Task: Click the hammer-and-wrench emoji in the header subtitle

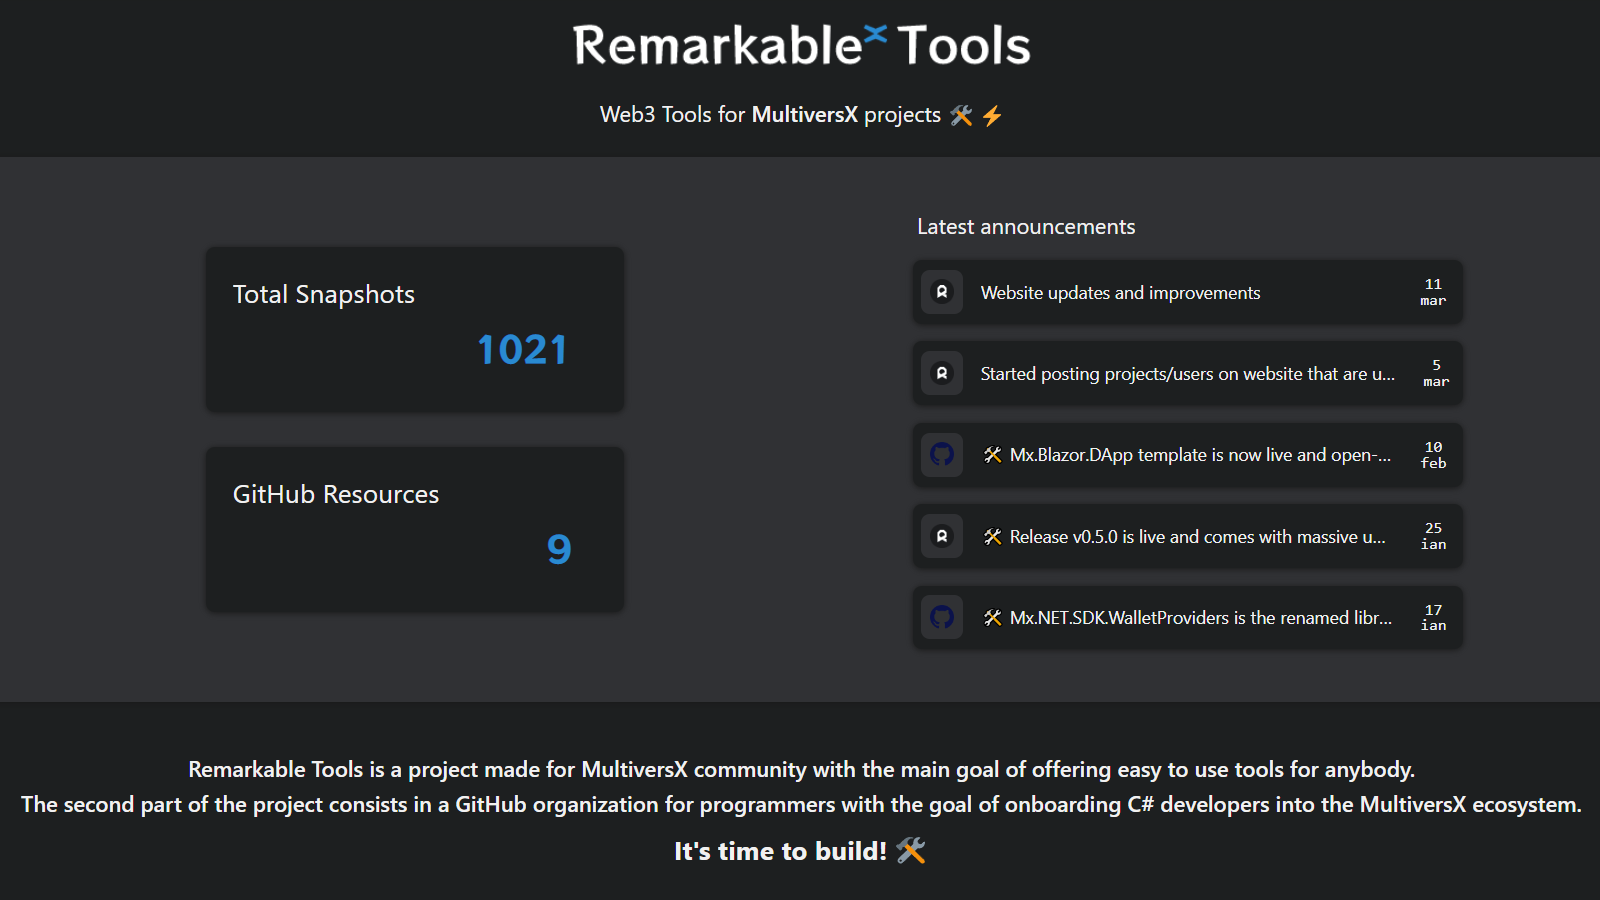Action: pos(961,114)
